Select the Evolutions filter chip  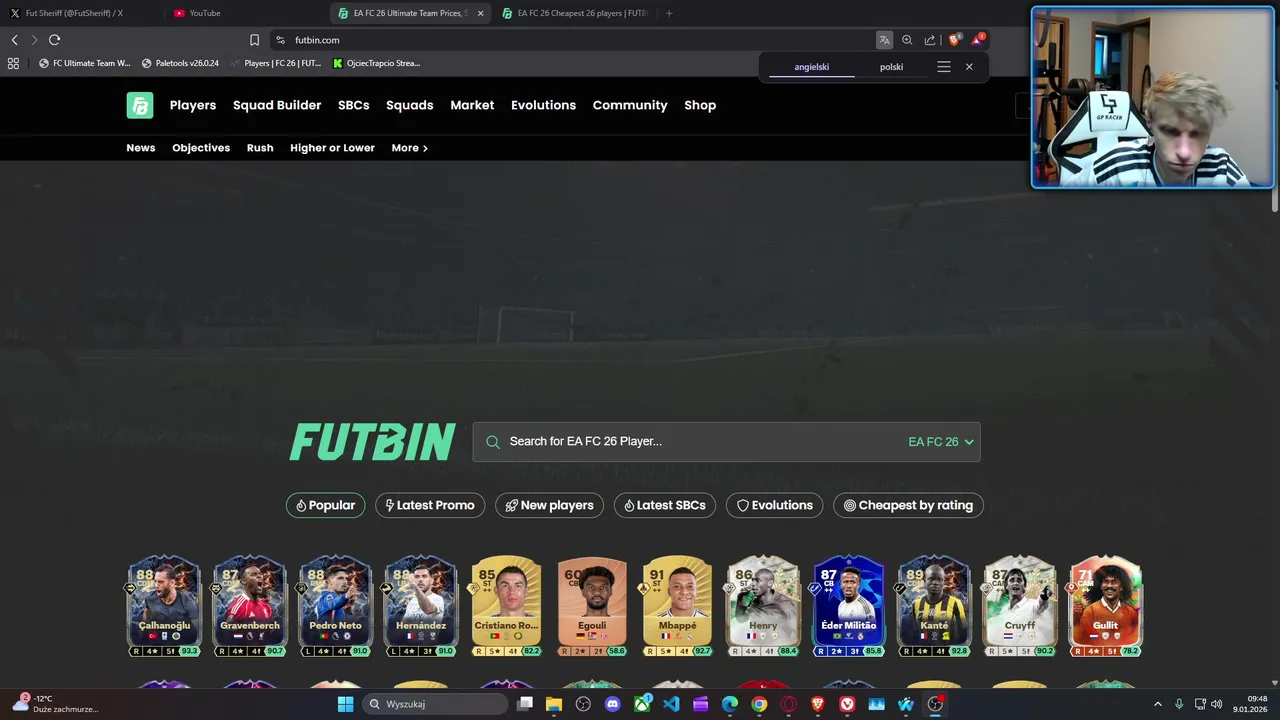pyautogui.click(x=775, y=505)
